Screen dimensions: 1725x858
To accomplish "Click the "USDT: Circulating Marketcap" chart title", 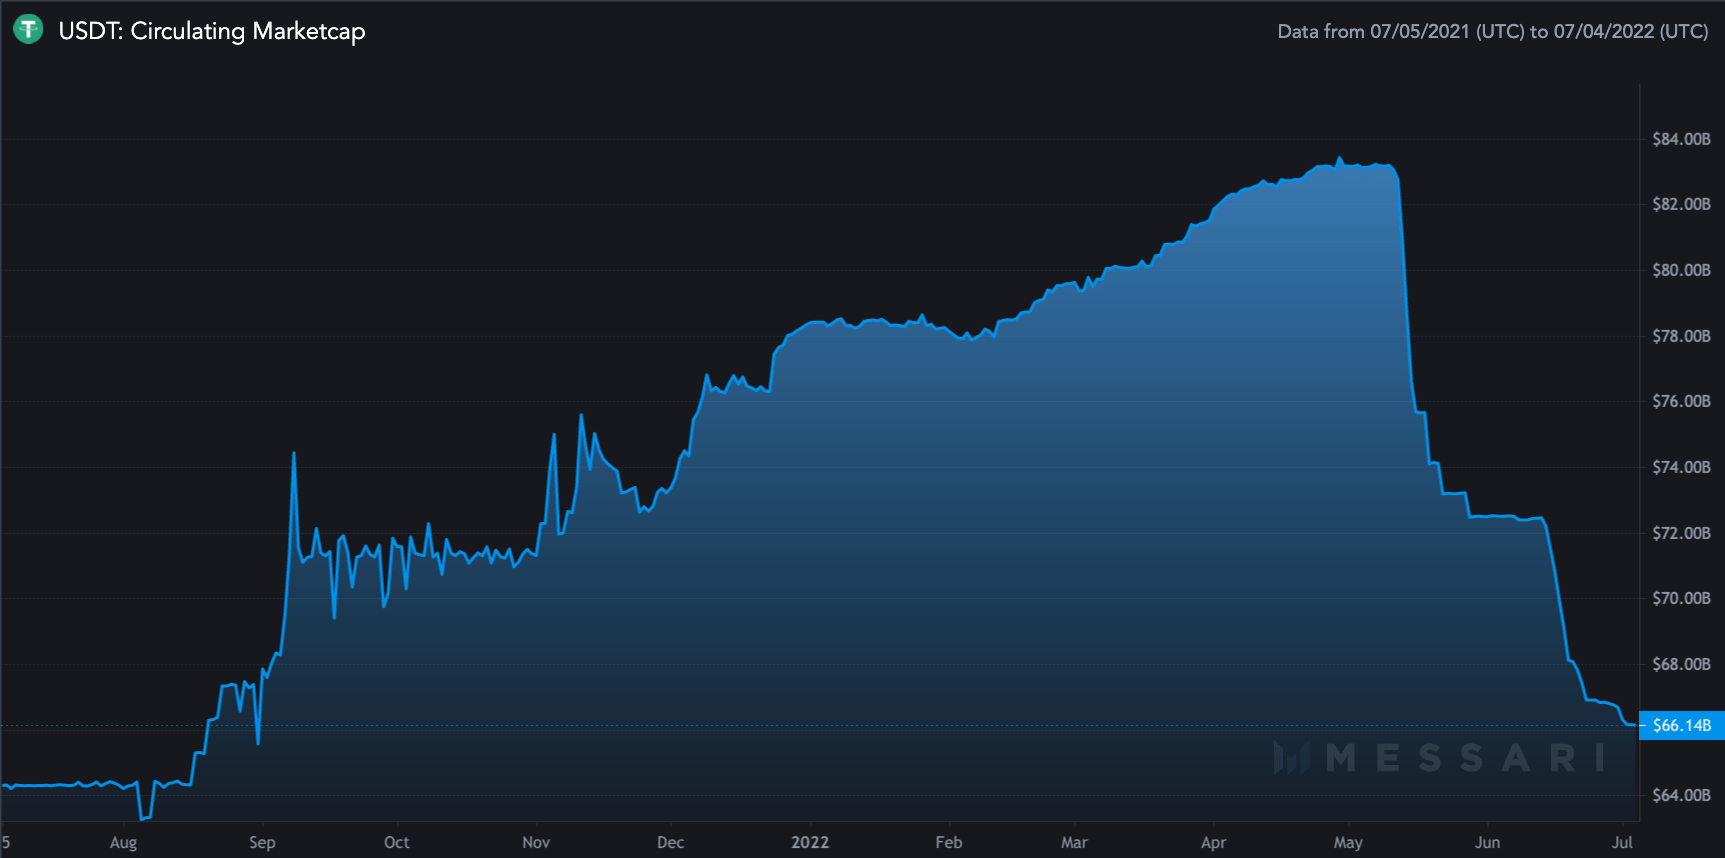I will pos(211,31).
